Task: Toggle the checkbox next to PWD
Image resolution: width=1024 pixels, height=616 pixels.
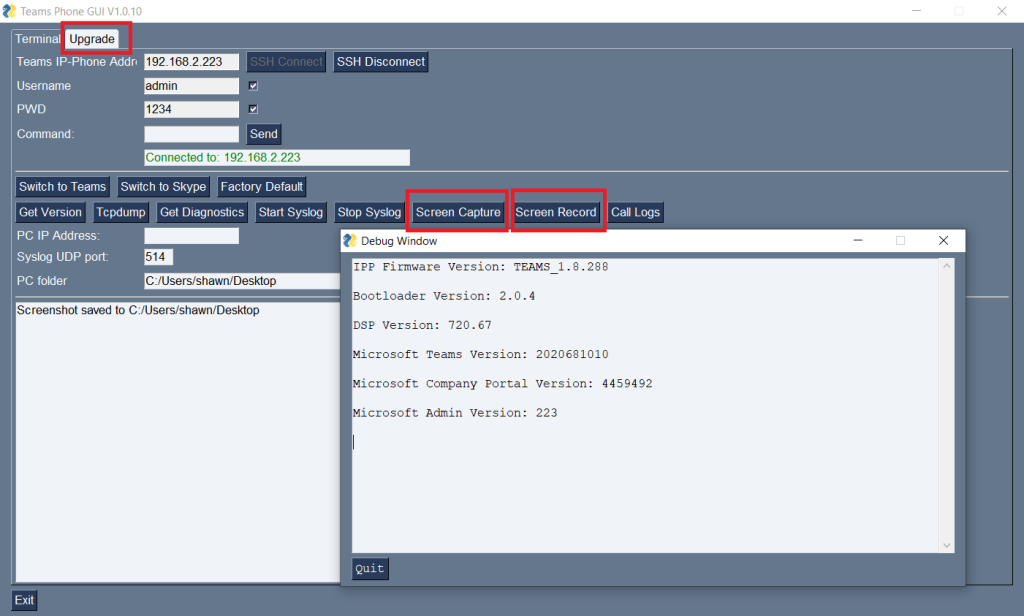Action: (253, 109)
